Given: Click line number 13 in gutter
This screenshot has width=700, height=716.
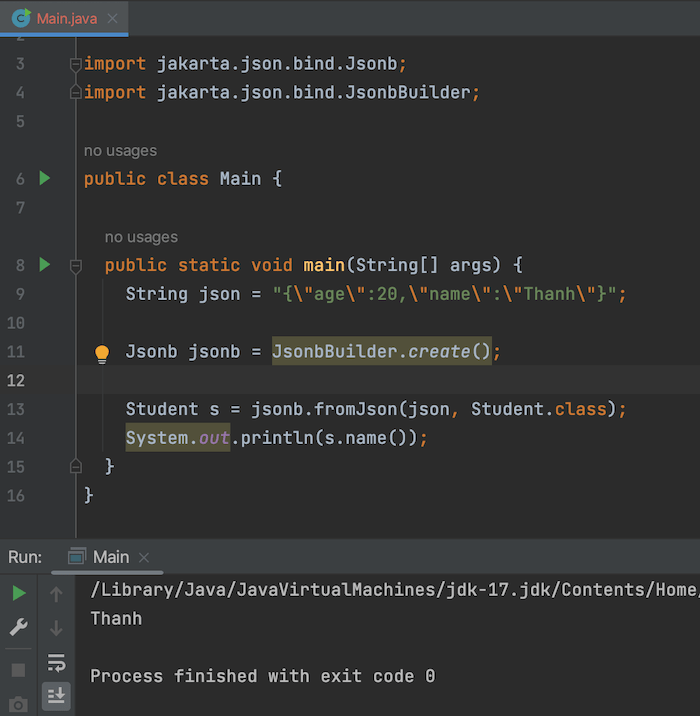Looking at the screenshot, I should (16, 409).
